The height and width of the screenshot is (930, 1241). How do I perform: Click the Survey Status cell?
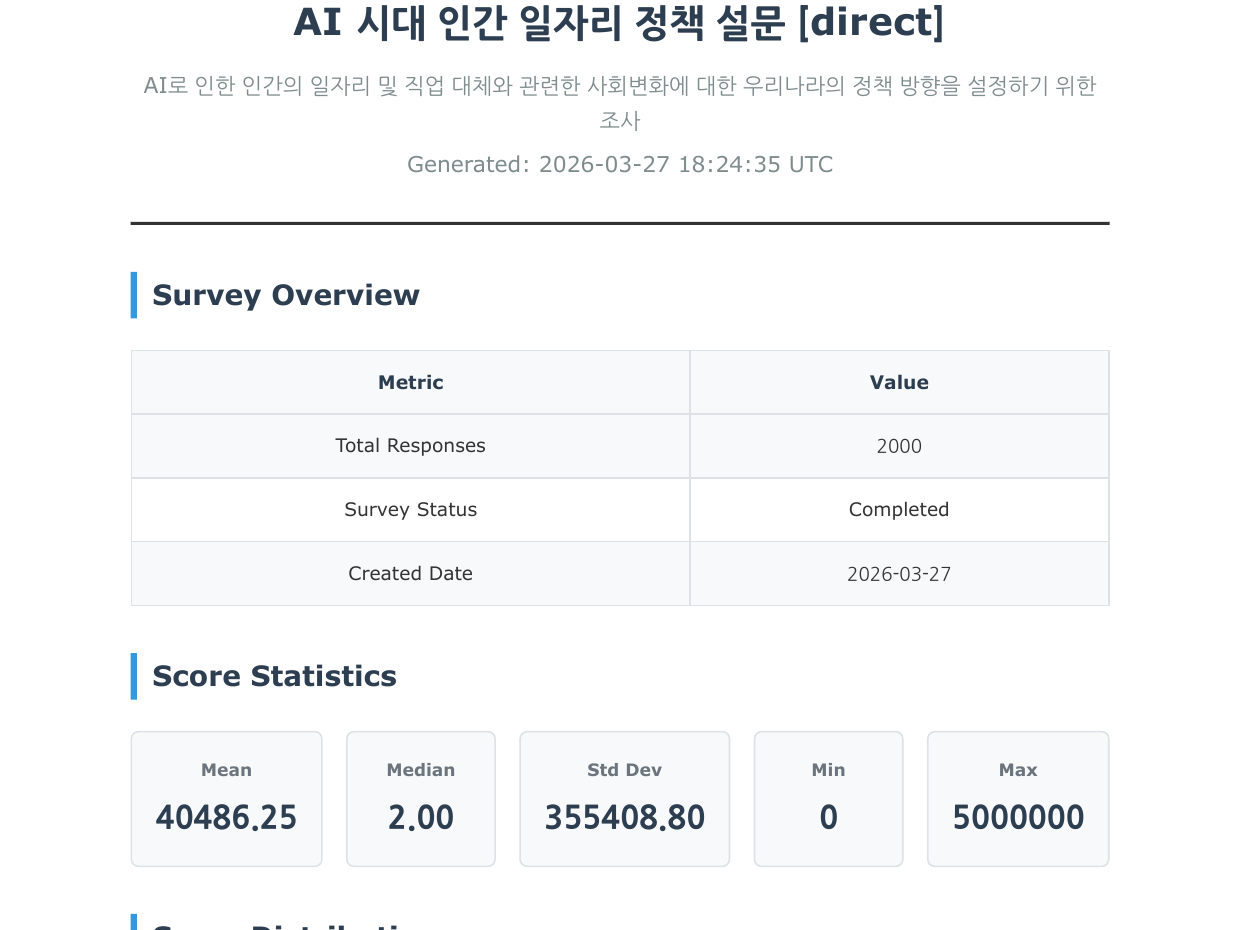click(410, 510)
